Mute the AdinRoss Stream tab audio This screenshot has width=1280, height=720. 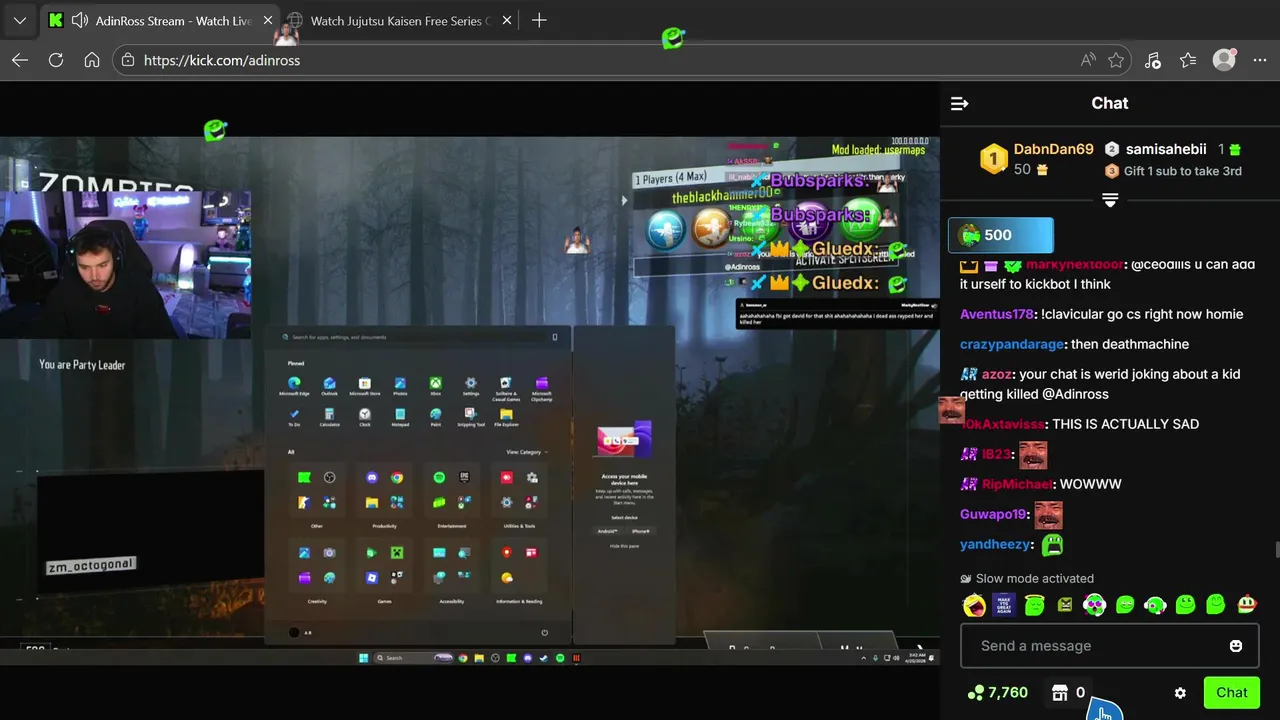[x=80, y=20]
